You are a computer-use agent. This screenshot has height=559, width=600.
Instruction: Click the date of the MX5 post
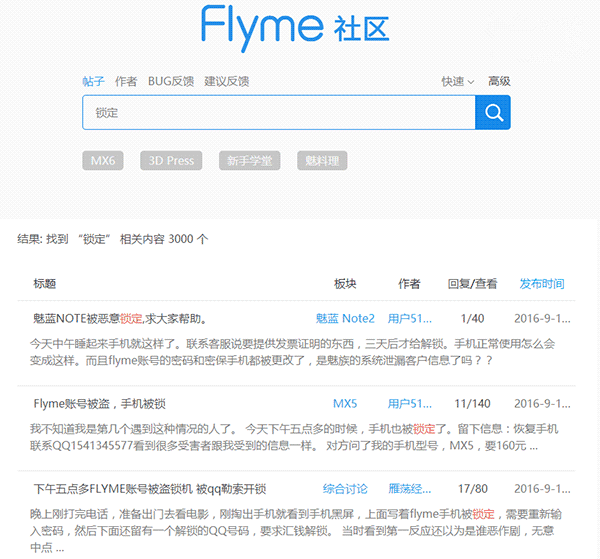tap(542, 404)
